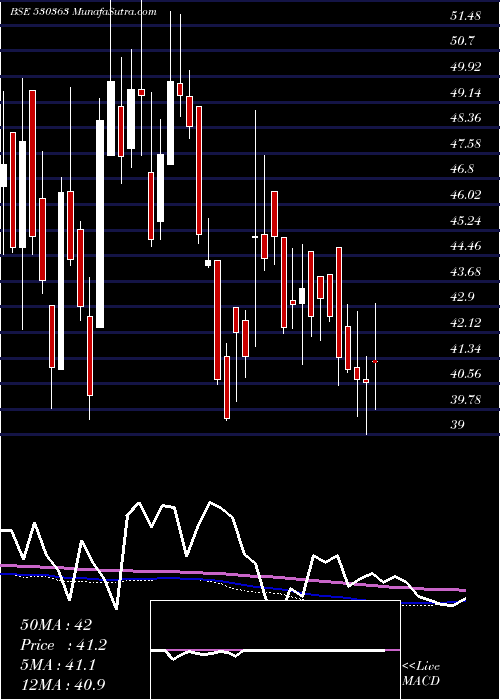Click the 12MA : 40.9 readout
Image resolution: width=500 pixels, height=700 pixels.
click(63, 684)
